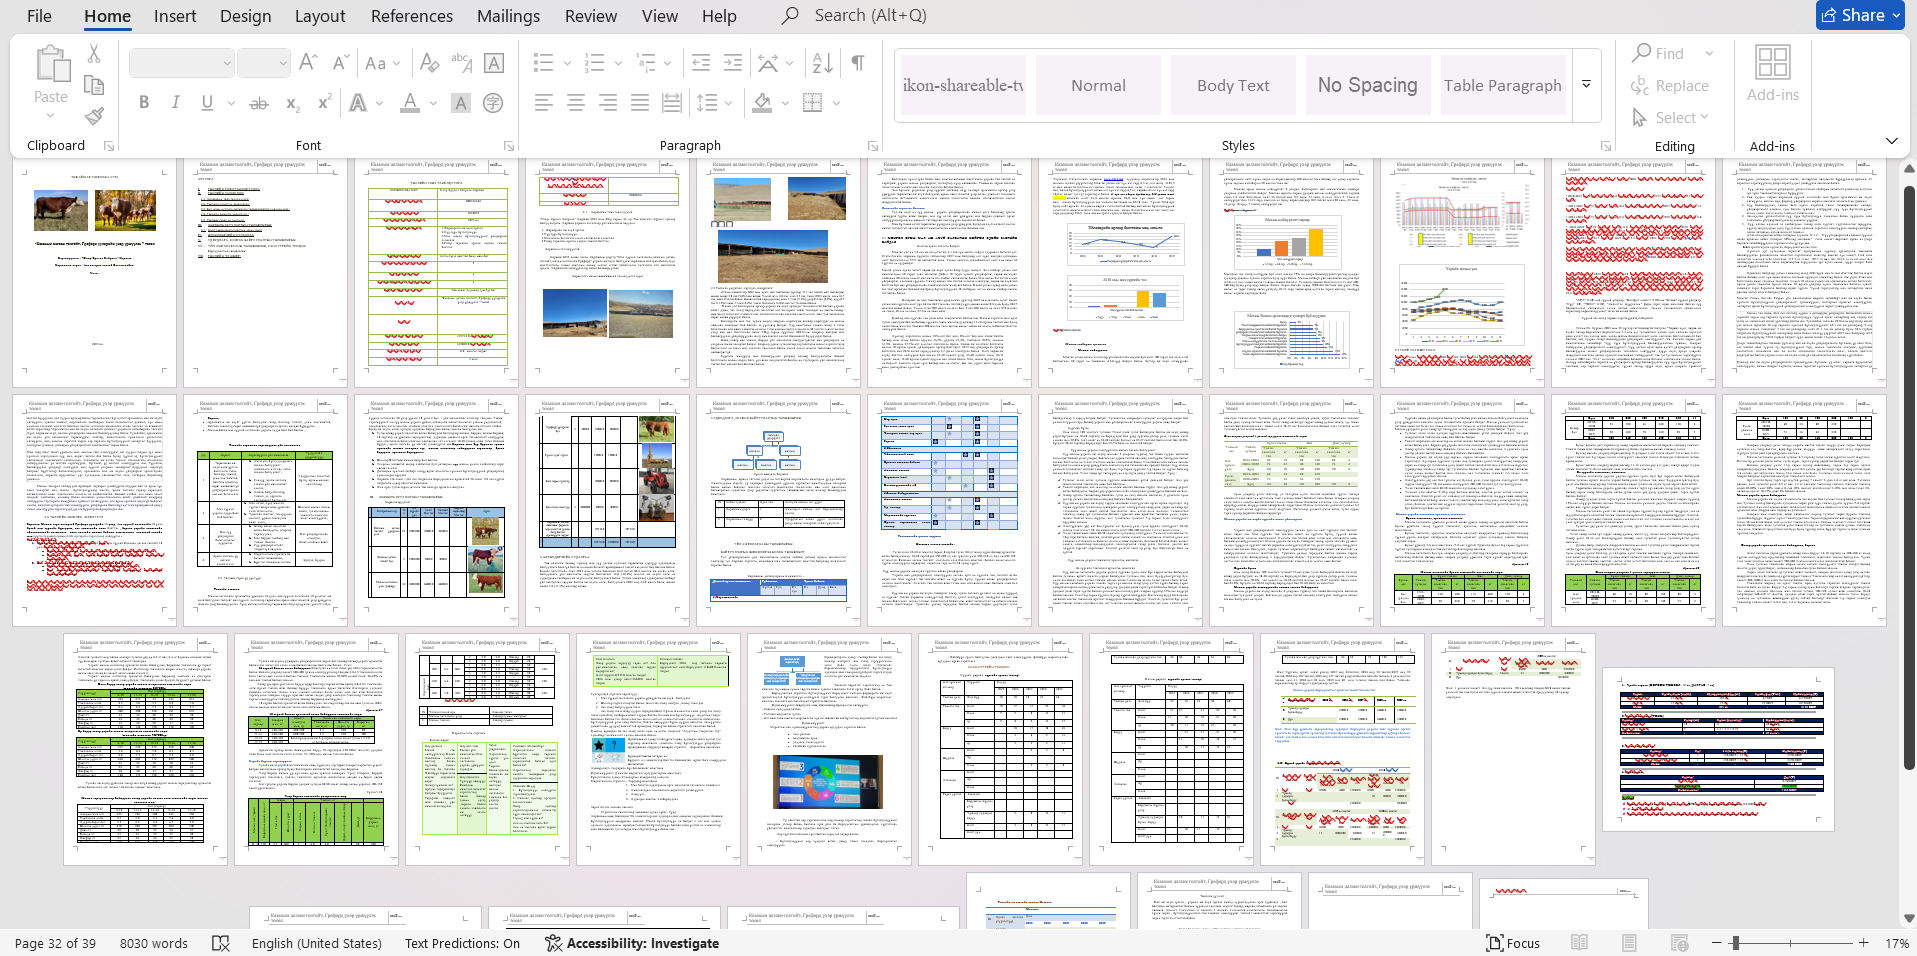Expand the styles gallery

(x=1586, y=85)
